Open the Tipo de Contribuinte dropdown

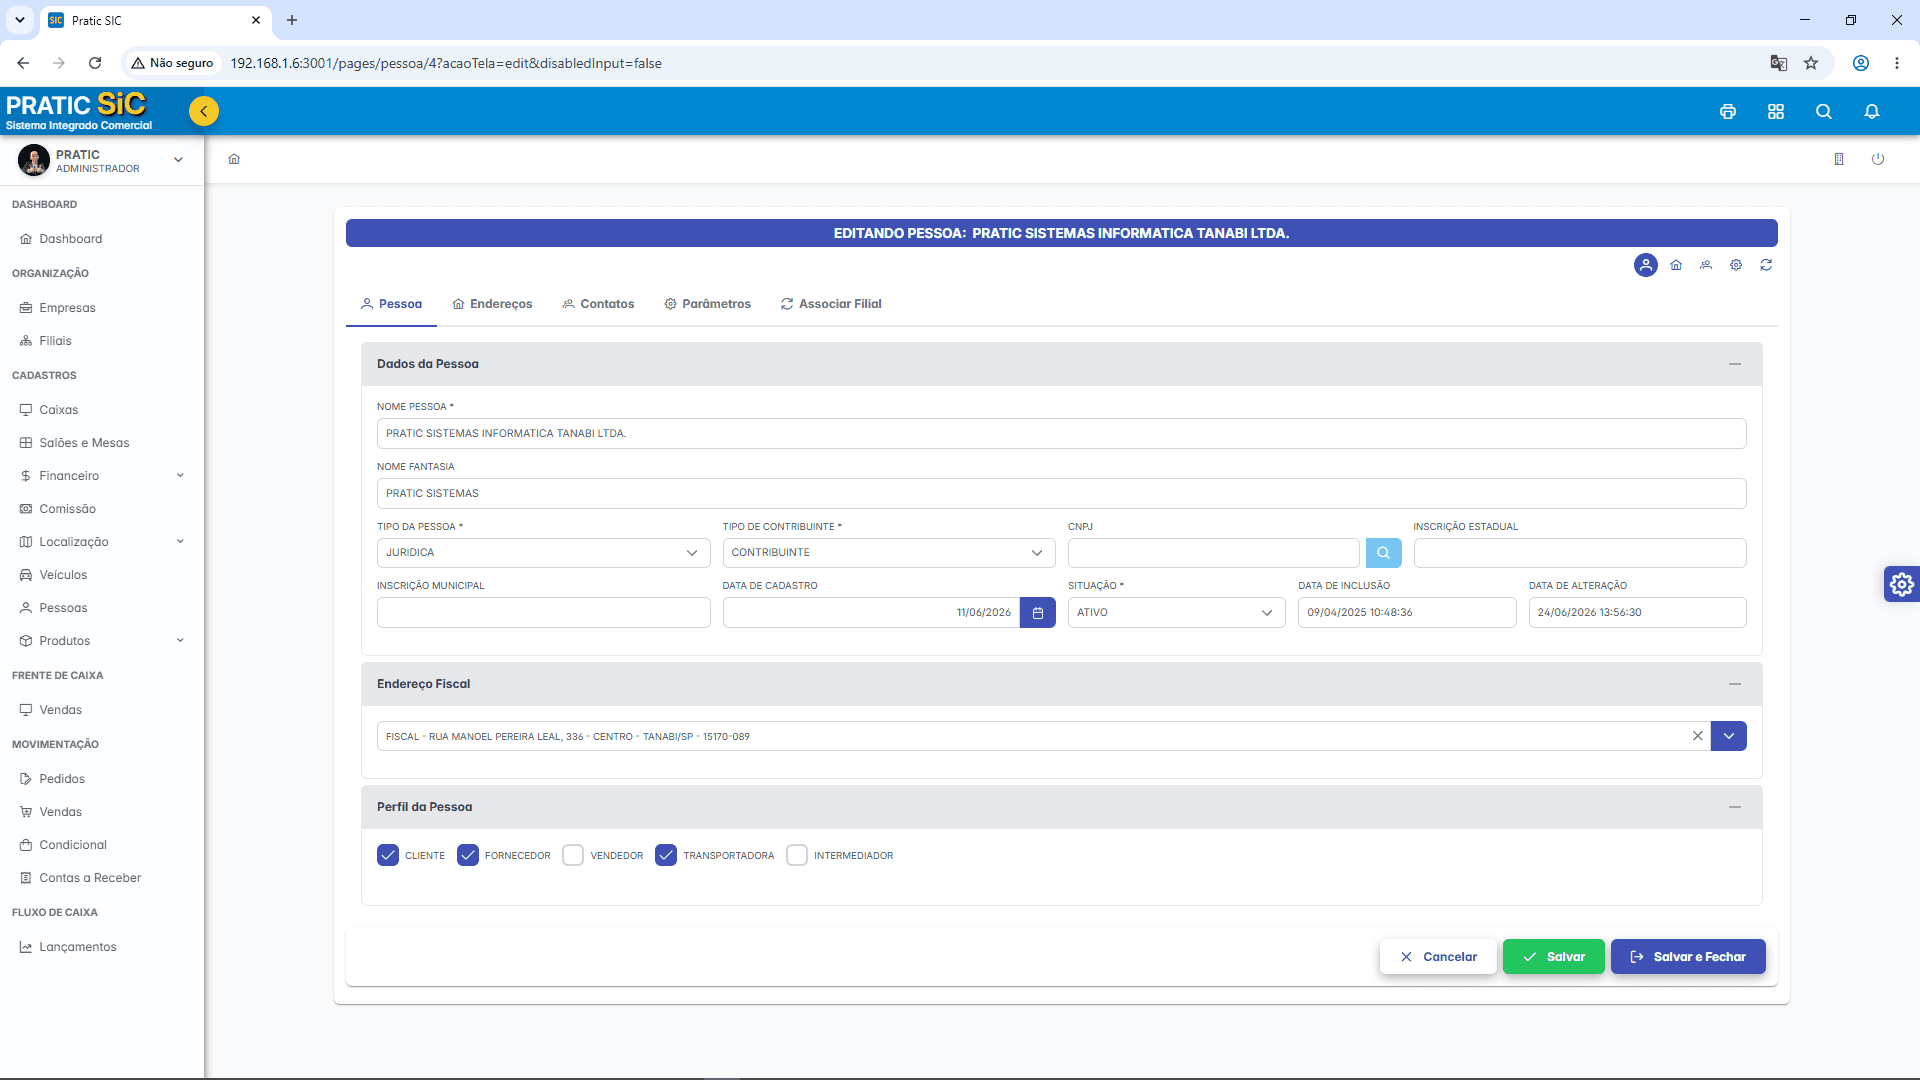tap(889, 553)
